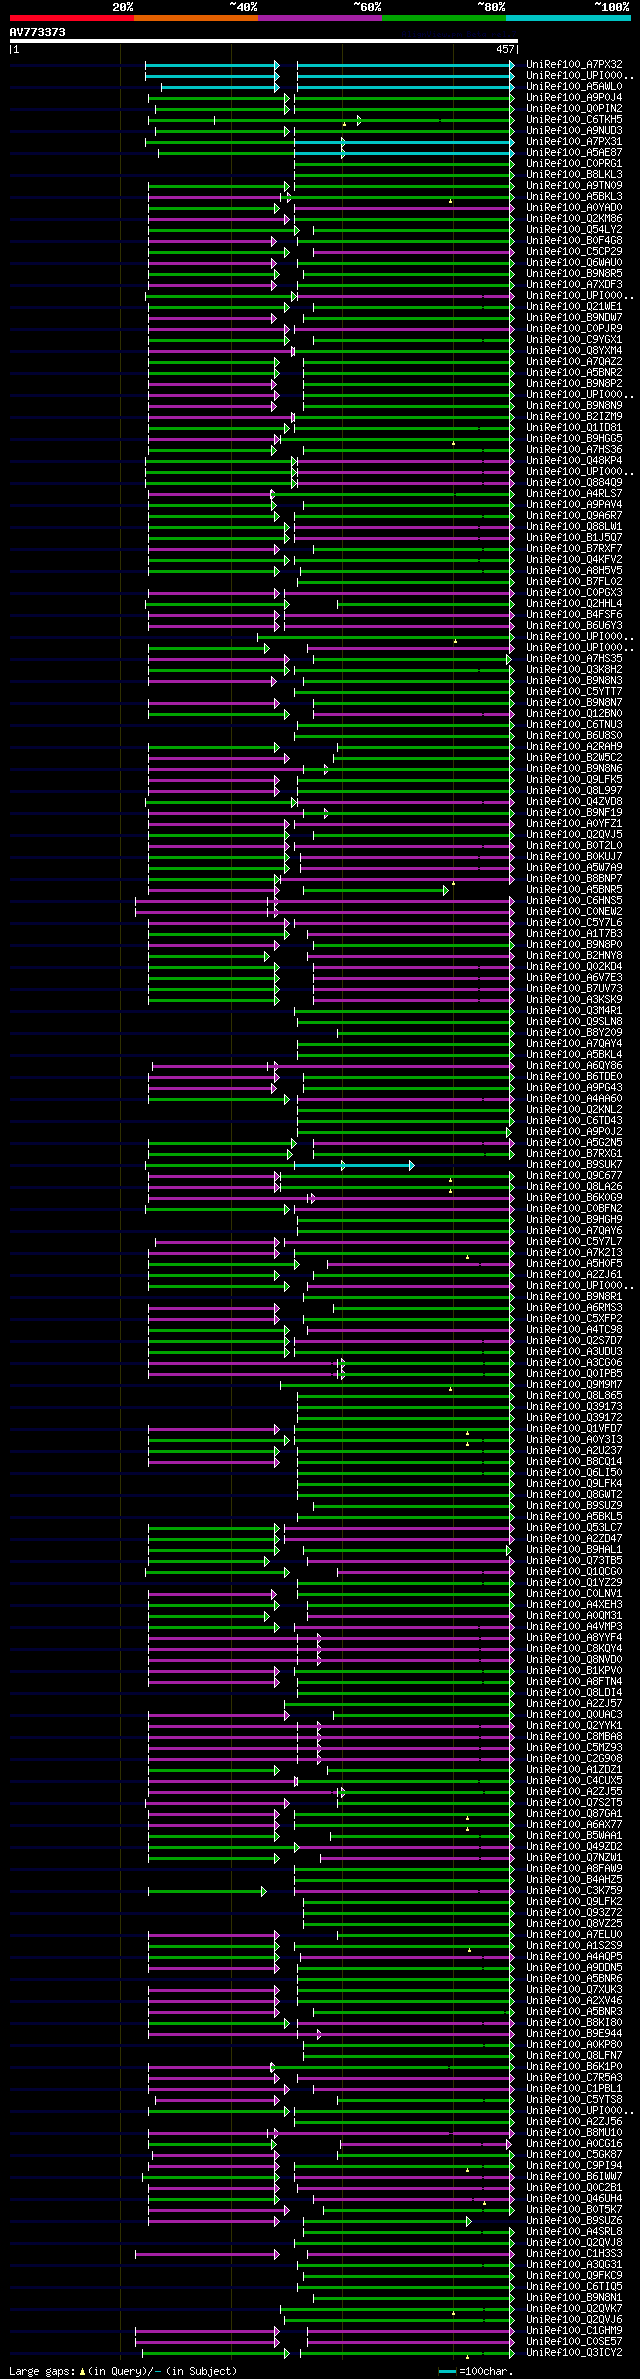
Task: Click the white query sequence ruler bar
Action: pyautogui.click(x=263, y=41)
